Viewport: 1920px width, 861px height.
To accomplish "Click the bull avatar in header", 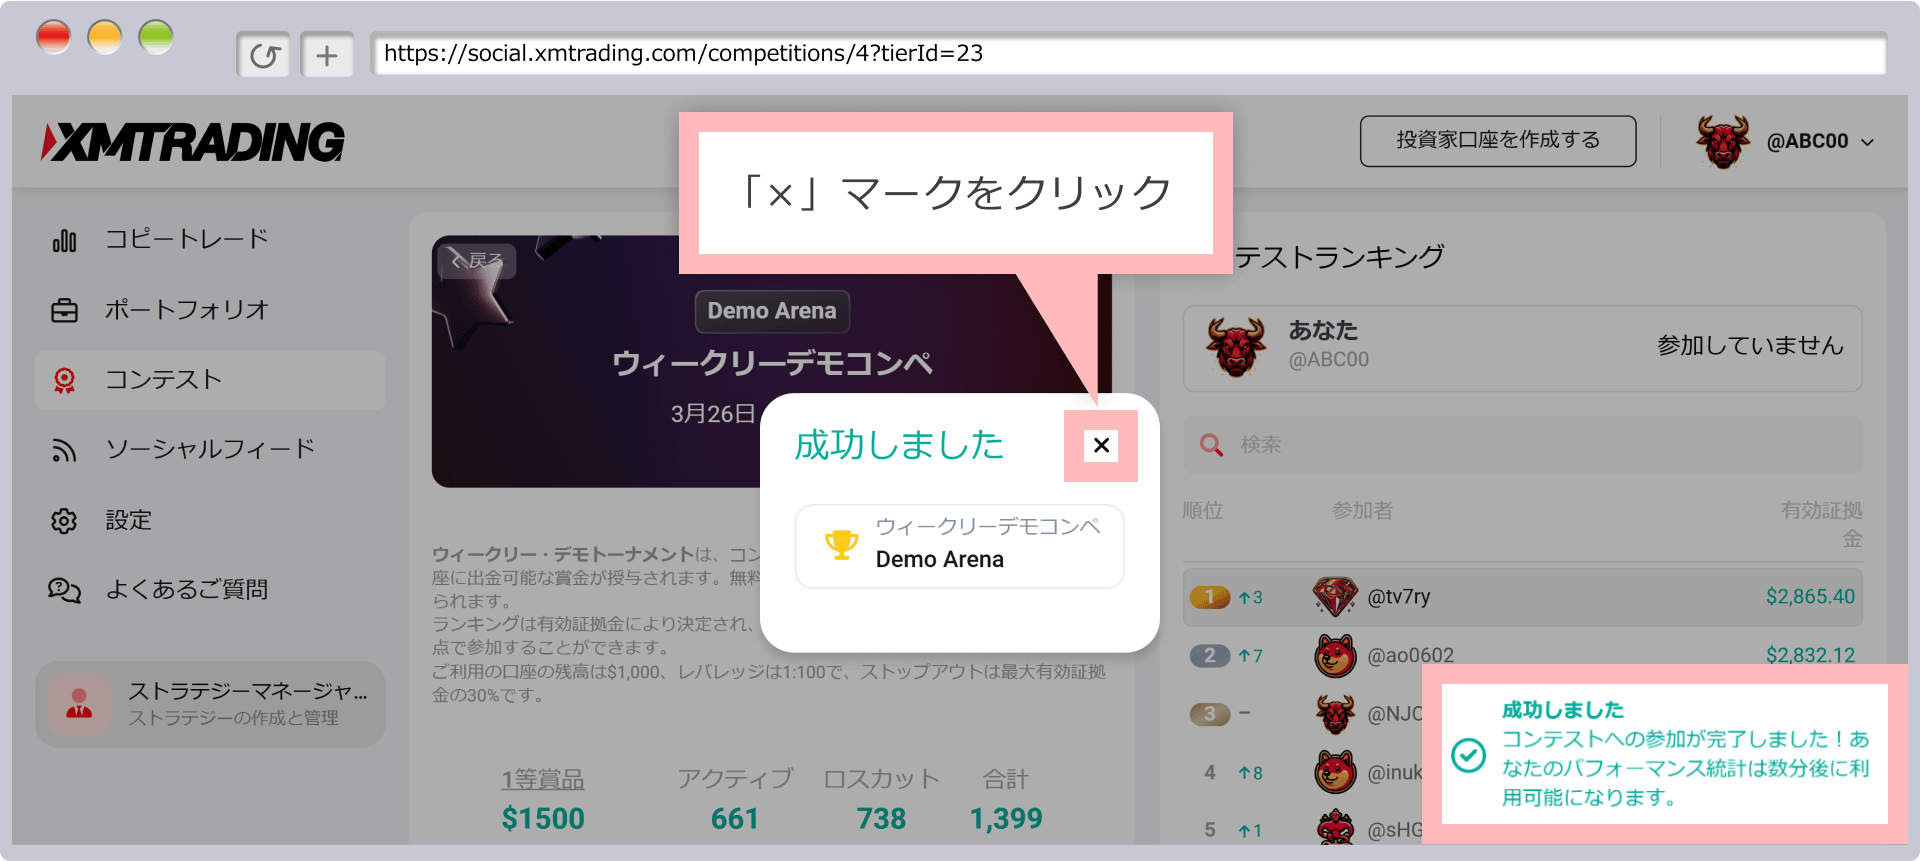I will pos(1722,141).
